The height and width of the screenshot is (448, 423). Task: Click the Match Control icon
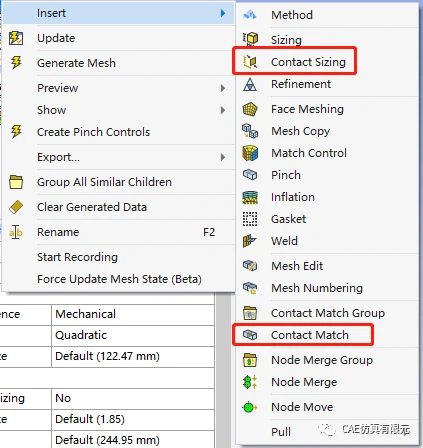click(x=250, y=153)
